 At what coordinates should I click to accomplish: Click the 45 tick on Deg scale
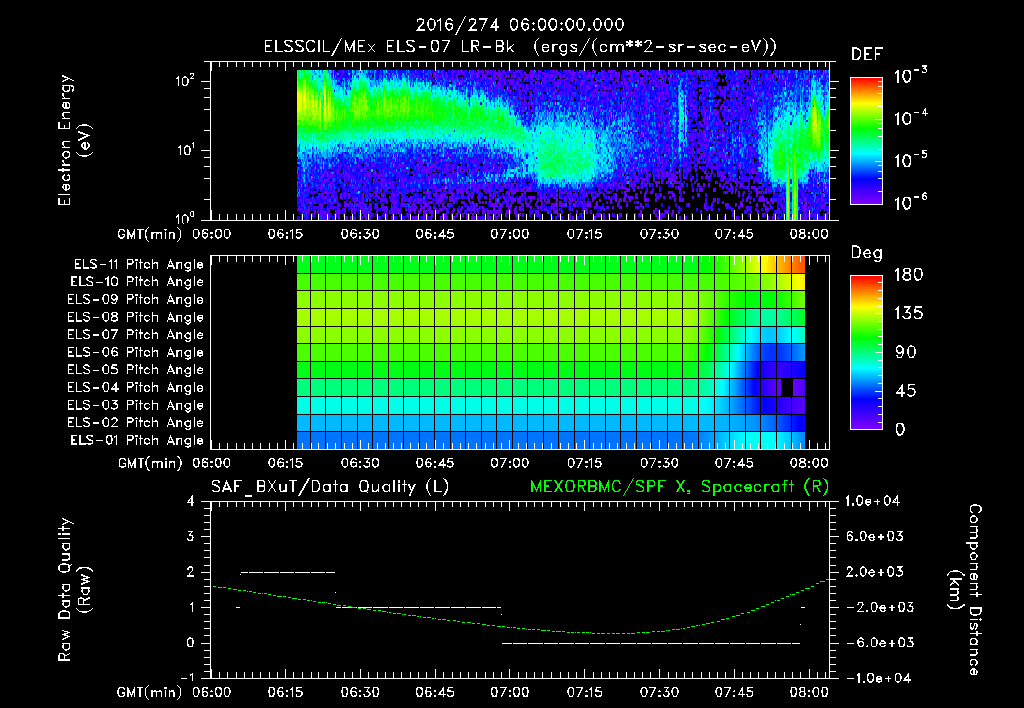click(905, 391)
